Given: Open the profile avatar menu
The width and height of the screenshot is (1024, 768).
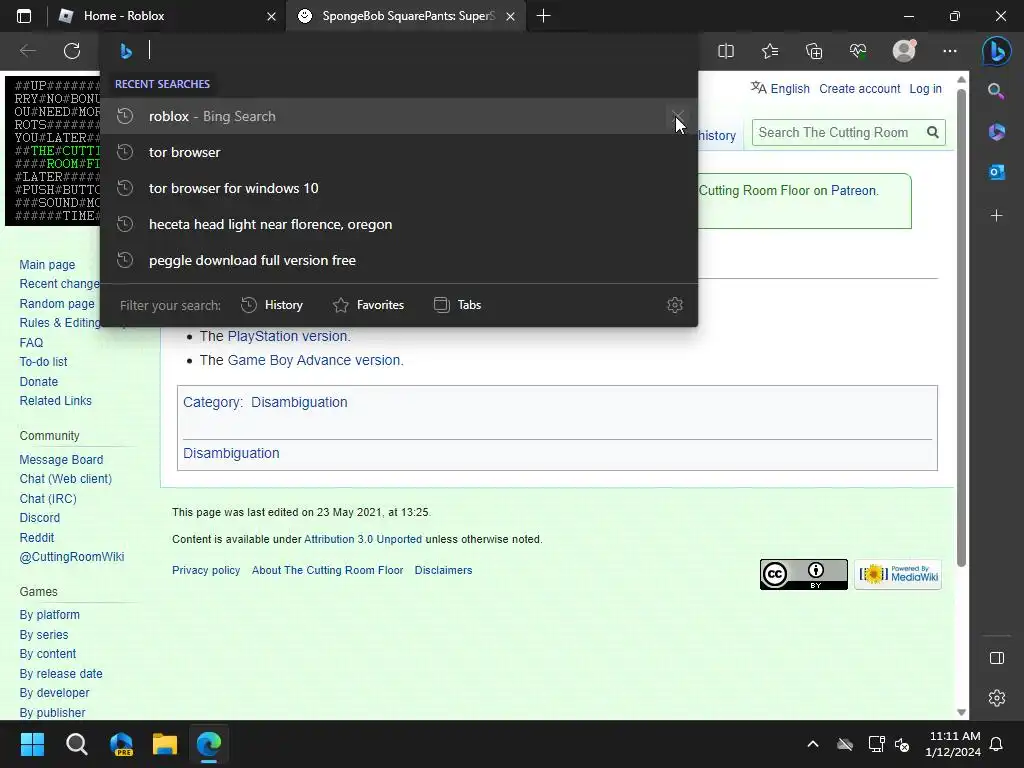Looking at the screenshot, I should click(x=904, y=51).
